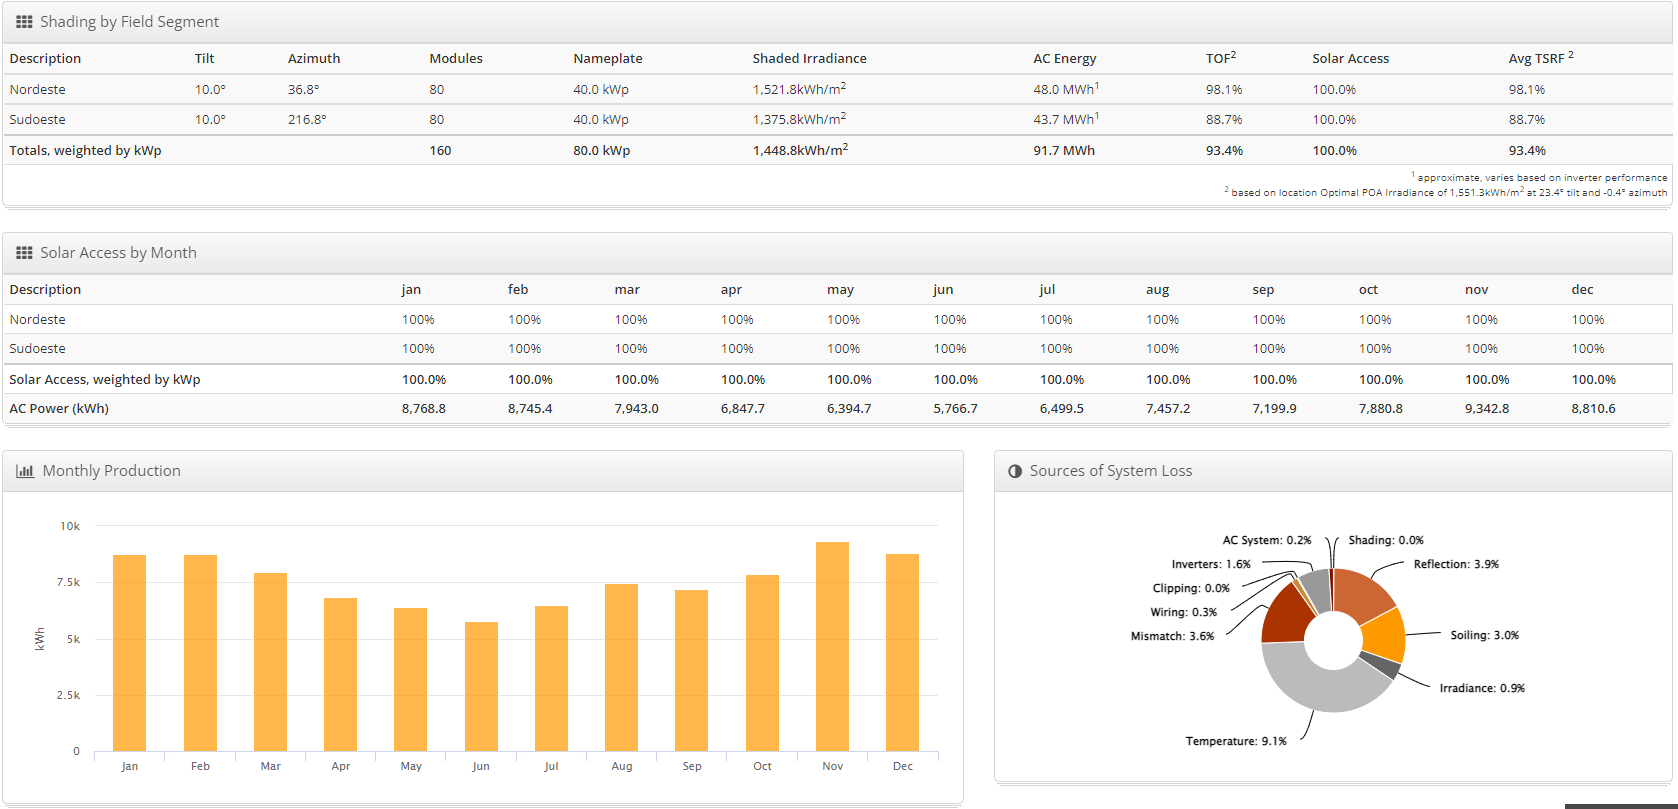The image size is (1678, 809).
Task: Click the AC Power value for nov
Action: click(1487, 409)
